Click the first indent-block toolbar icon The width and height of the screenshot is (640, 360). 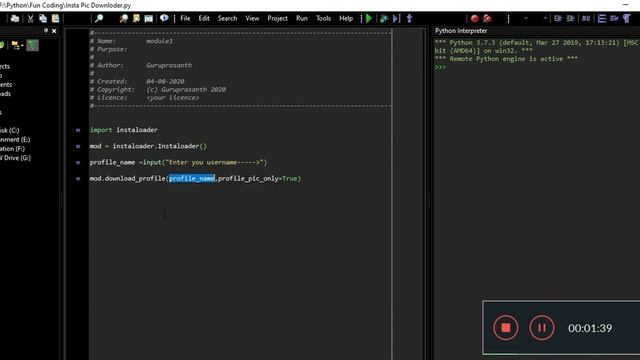(x=558, y=18)
